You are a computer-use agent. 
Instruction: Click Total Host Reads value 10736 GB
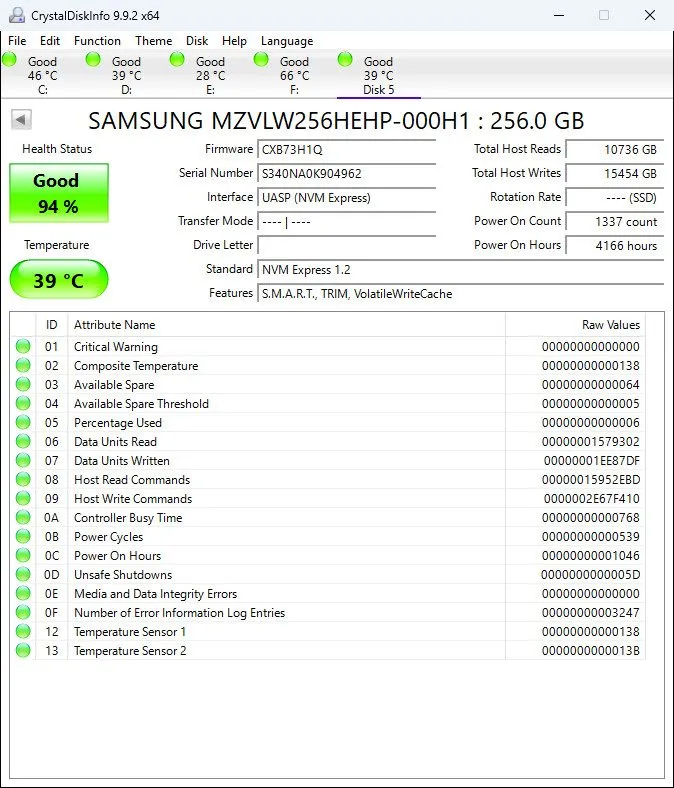tap(614, 149)
